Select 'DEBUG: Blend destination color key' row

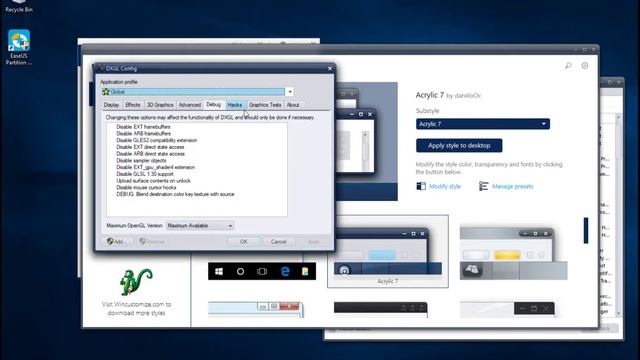click(x=176, y=194)
